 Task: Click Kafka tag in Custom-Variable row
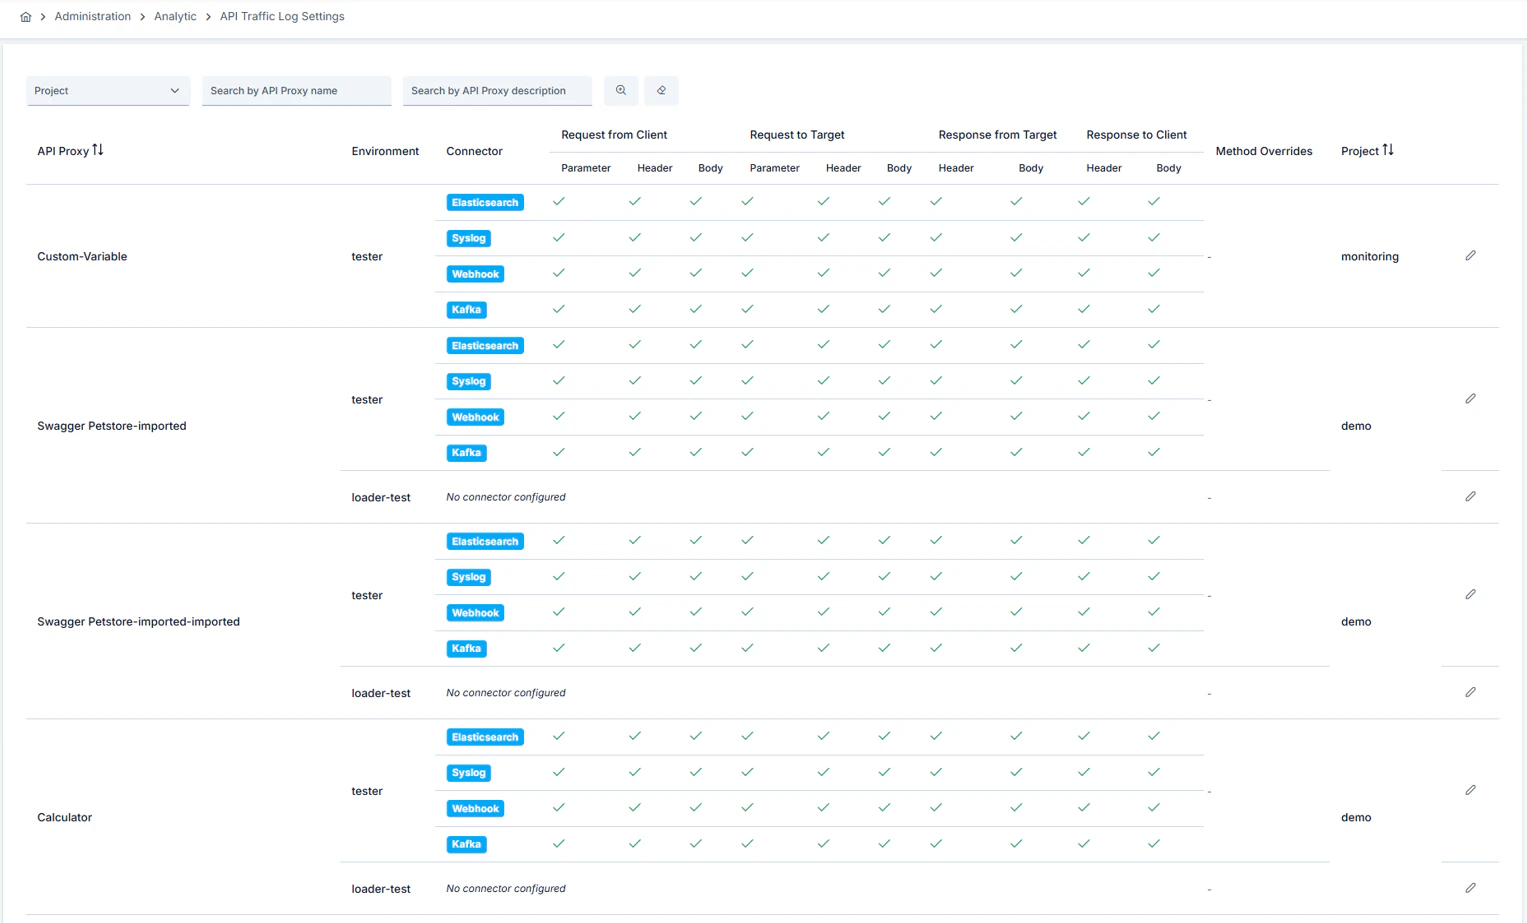[466, 310]
